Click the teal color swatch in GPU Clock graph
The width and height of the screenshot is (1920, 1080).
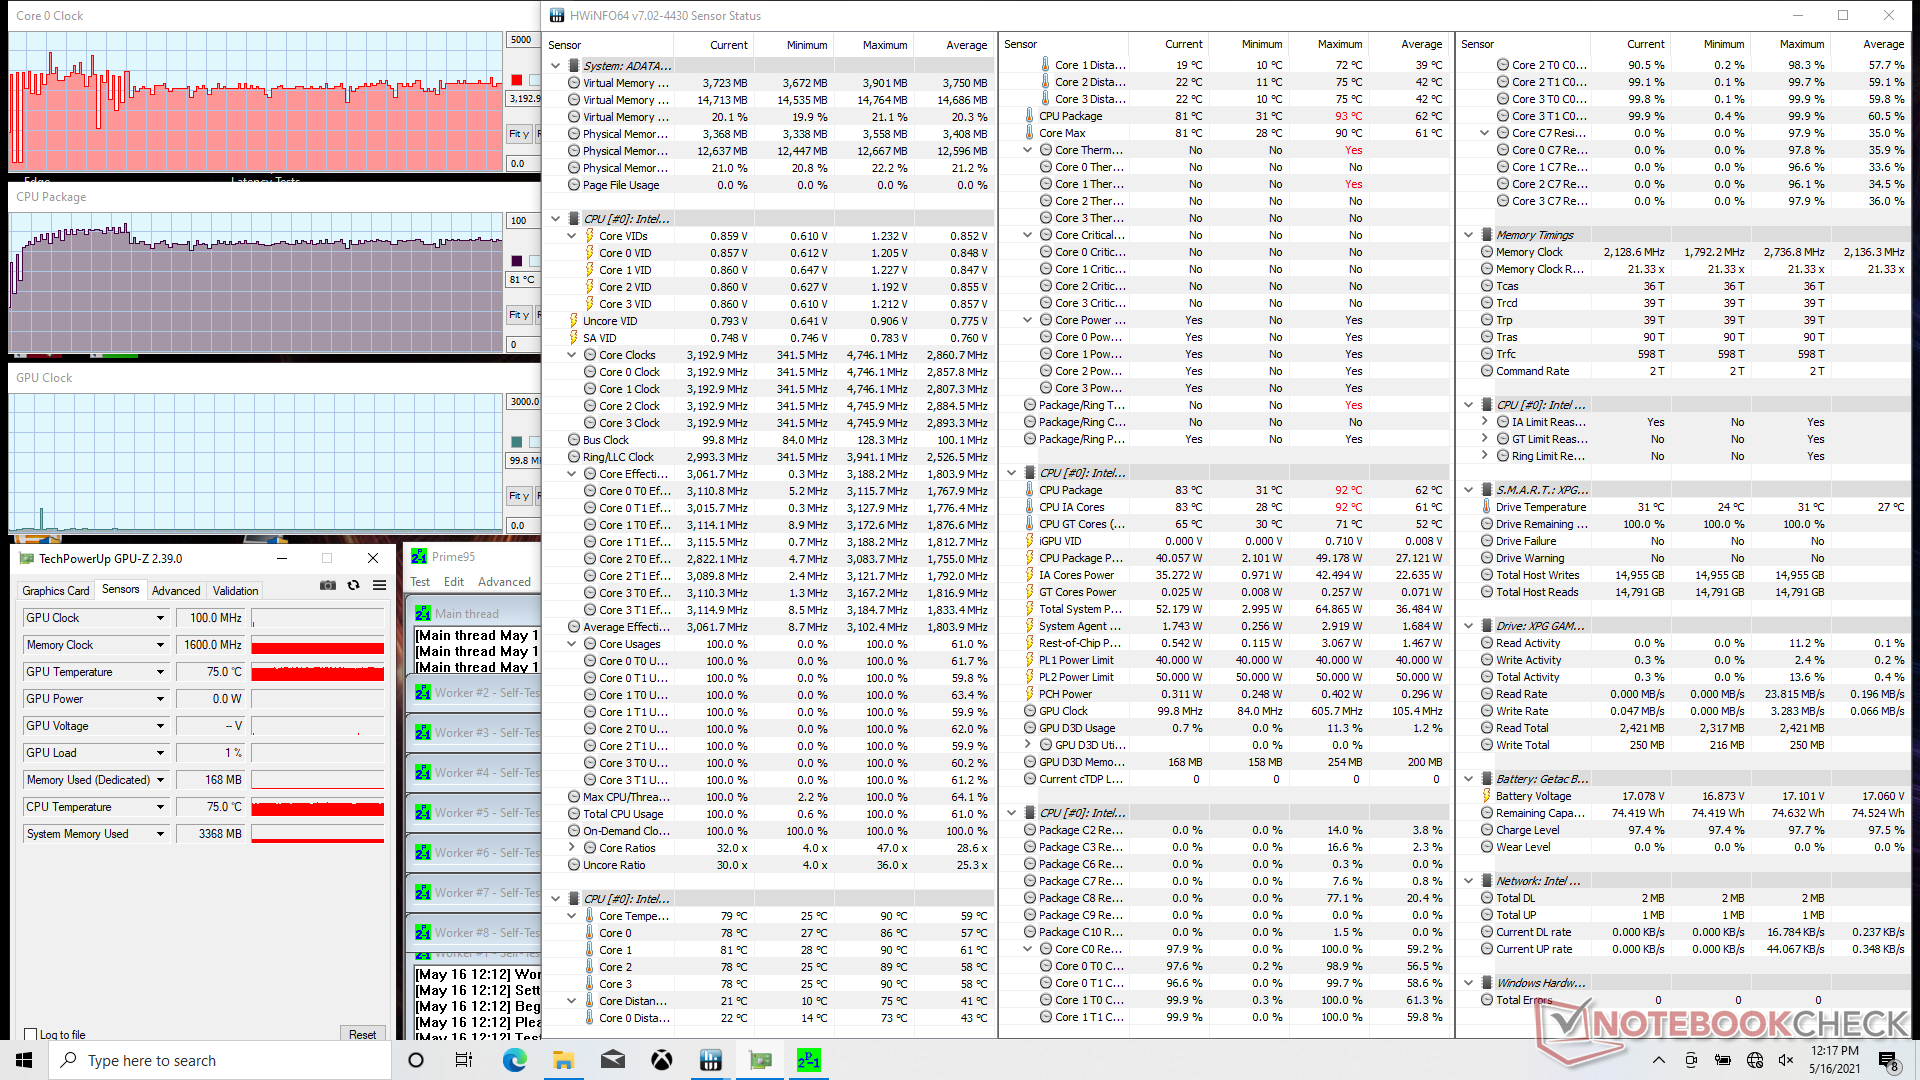point(517,442)
